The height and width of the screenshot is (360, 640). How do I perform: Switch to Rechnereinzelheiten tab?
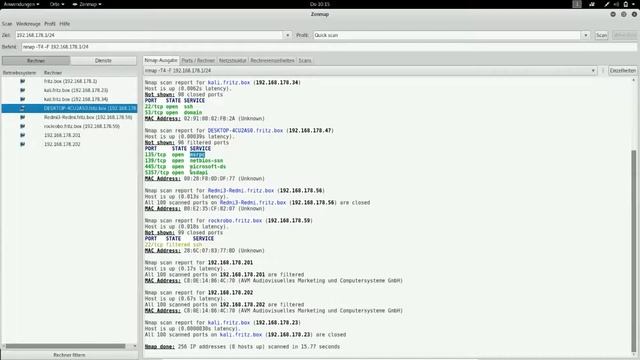pos(272,60)
